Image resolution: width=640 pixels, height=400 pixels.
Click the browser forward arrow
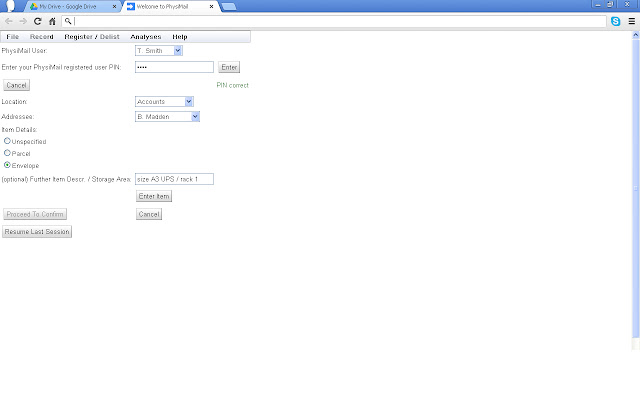click(23, 21)
